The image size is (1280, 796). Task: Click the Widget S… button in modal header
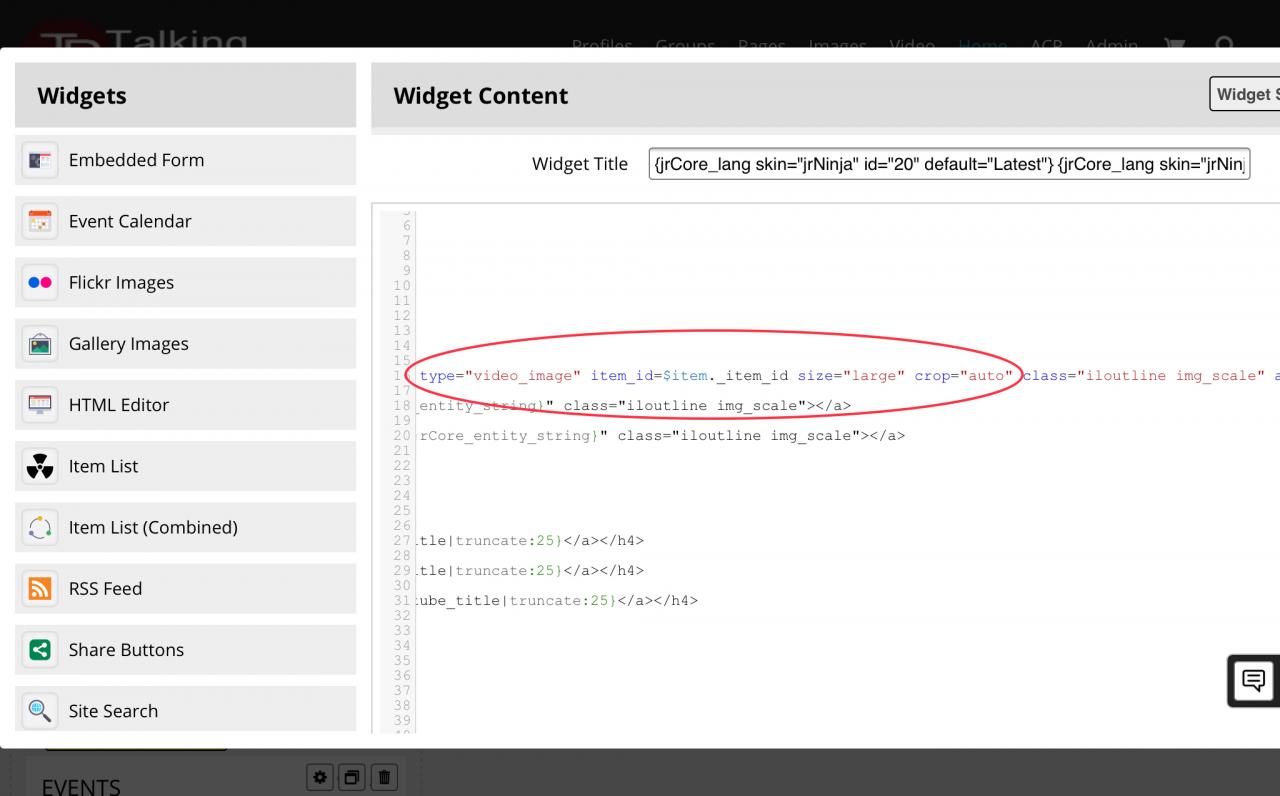1245,94
